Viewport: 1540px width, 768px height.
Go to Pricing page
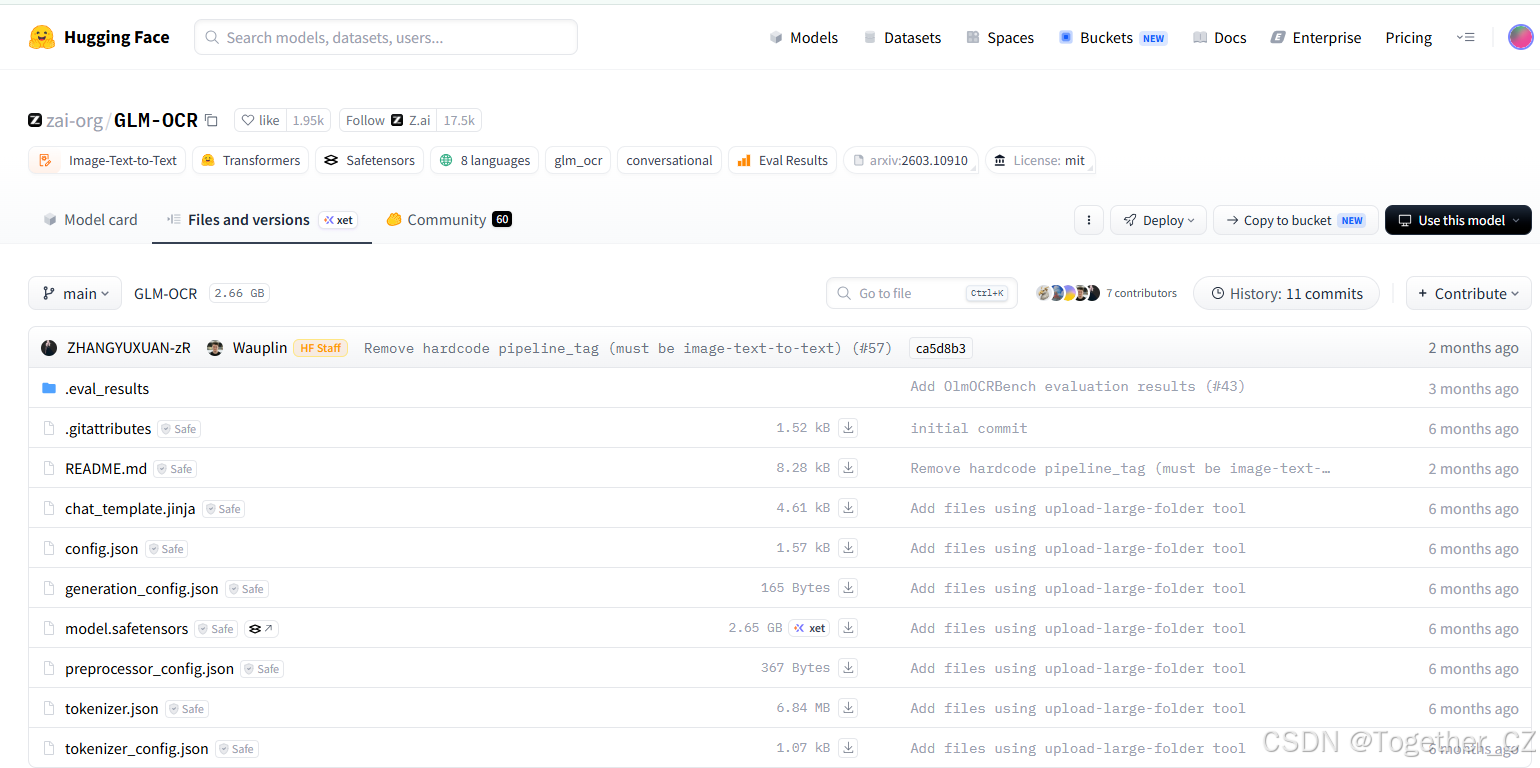click(x=1408, y=38)
